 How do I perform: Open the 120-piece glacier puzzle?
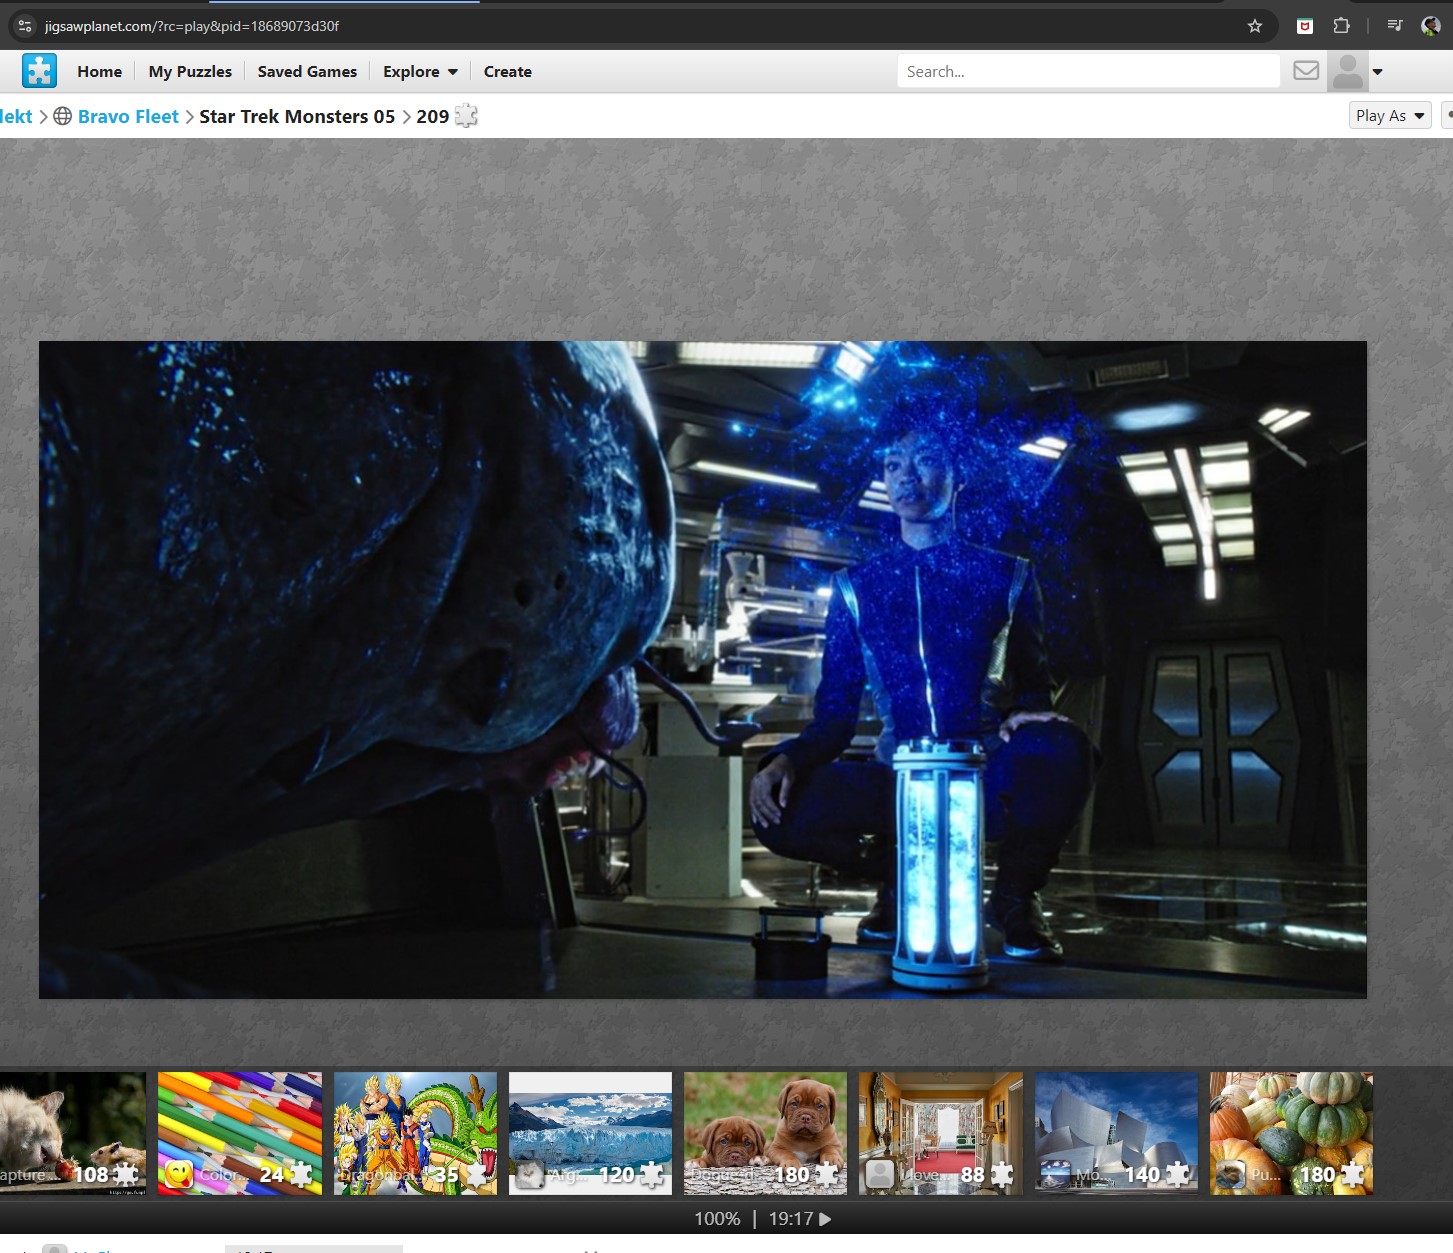coord(590,1133)
